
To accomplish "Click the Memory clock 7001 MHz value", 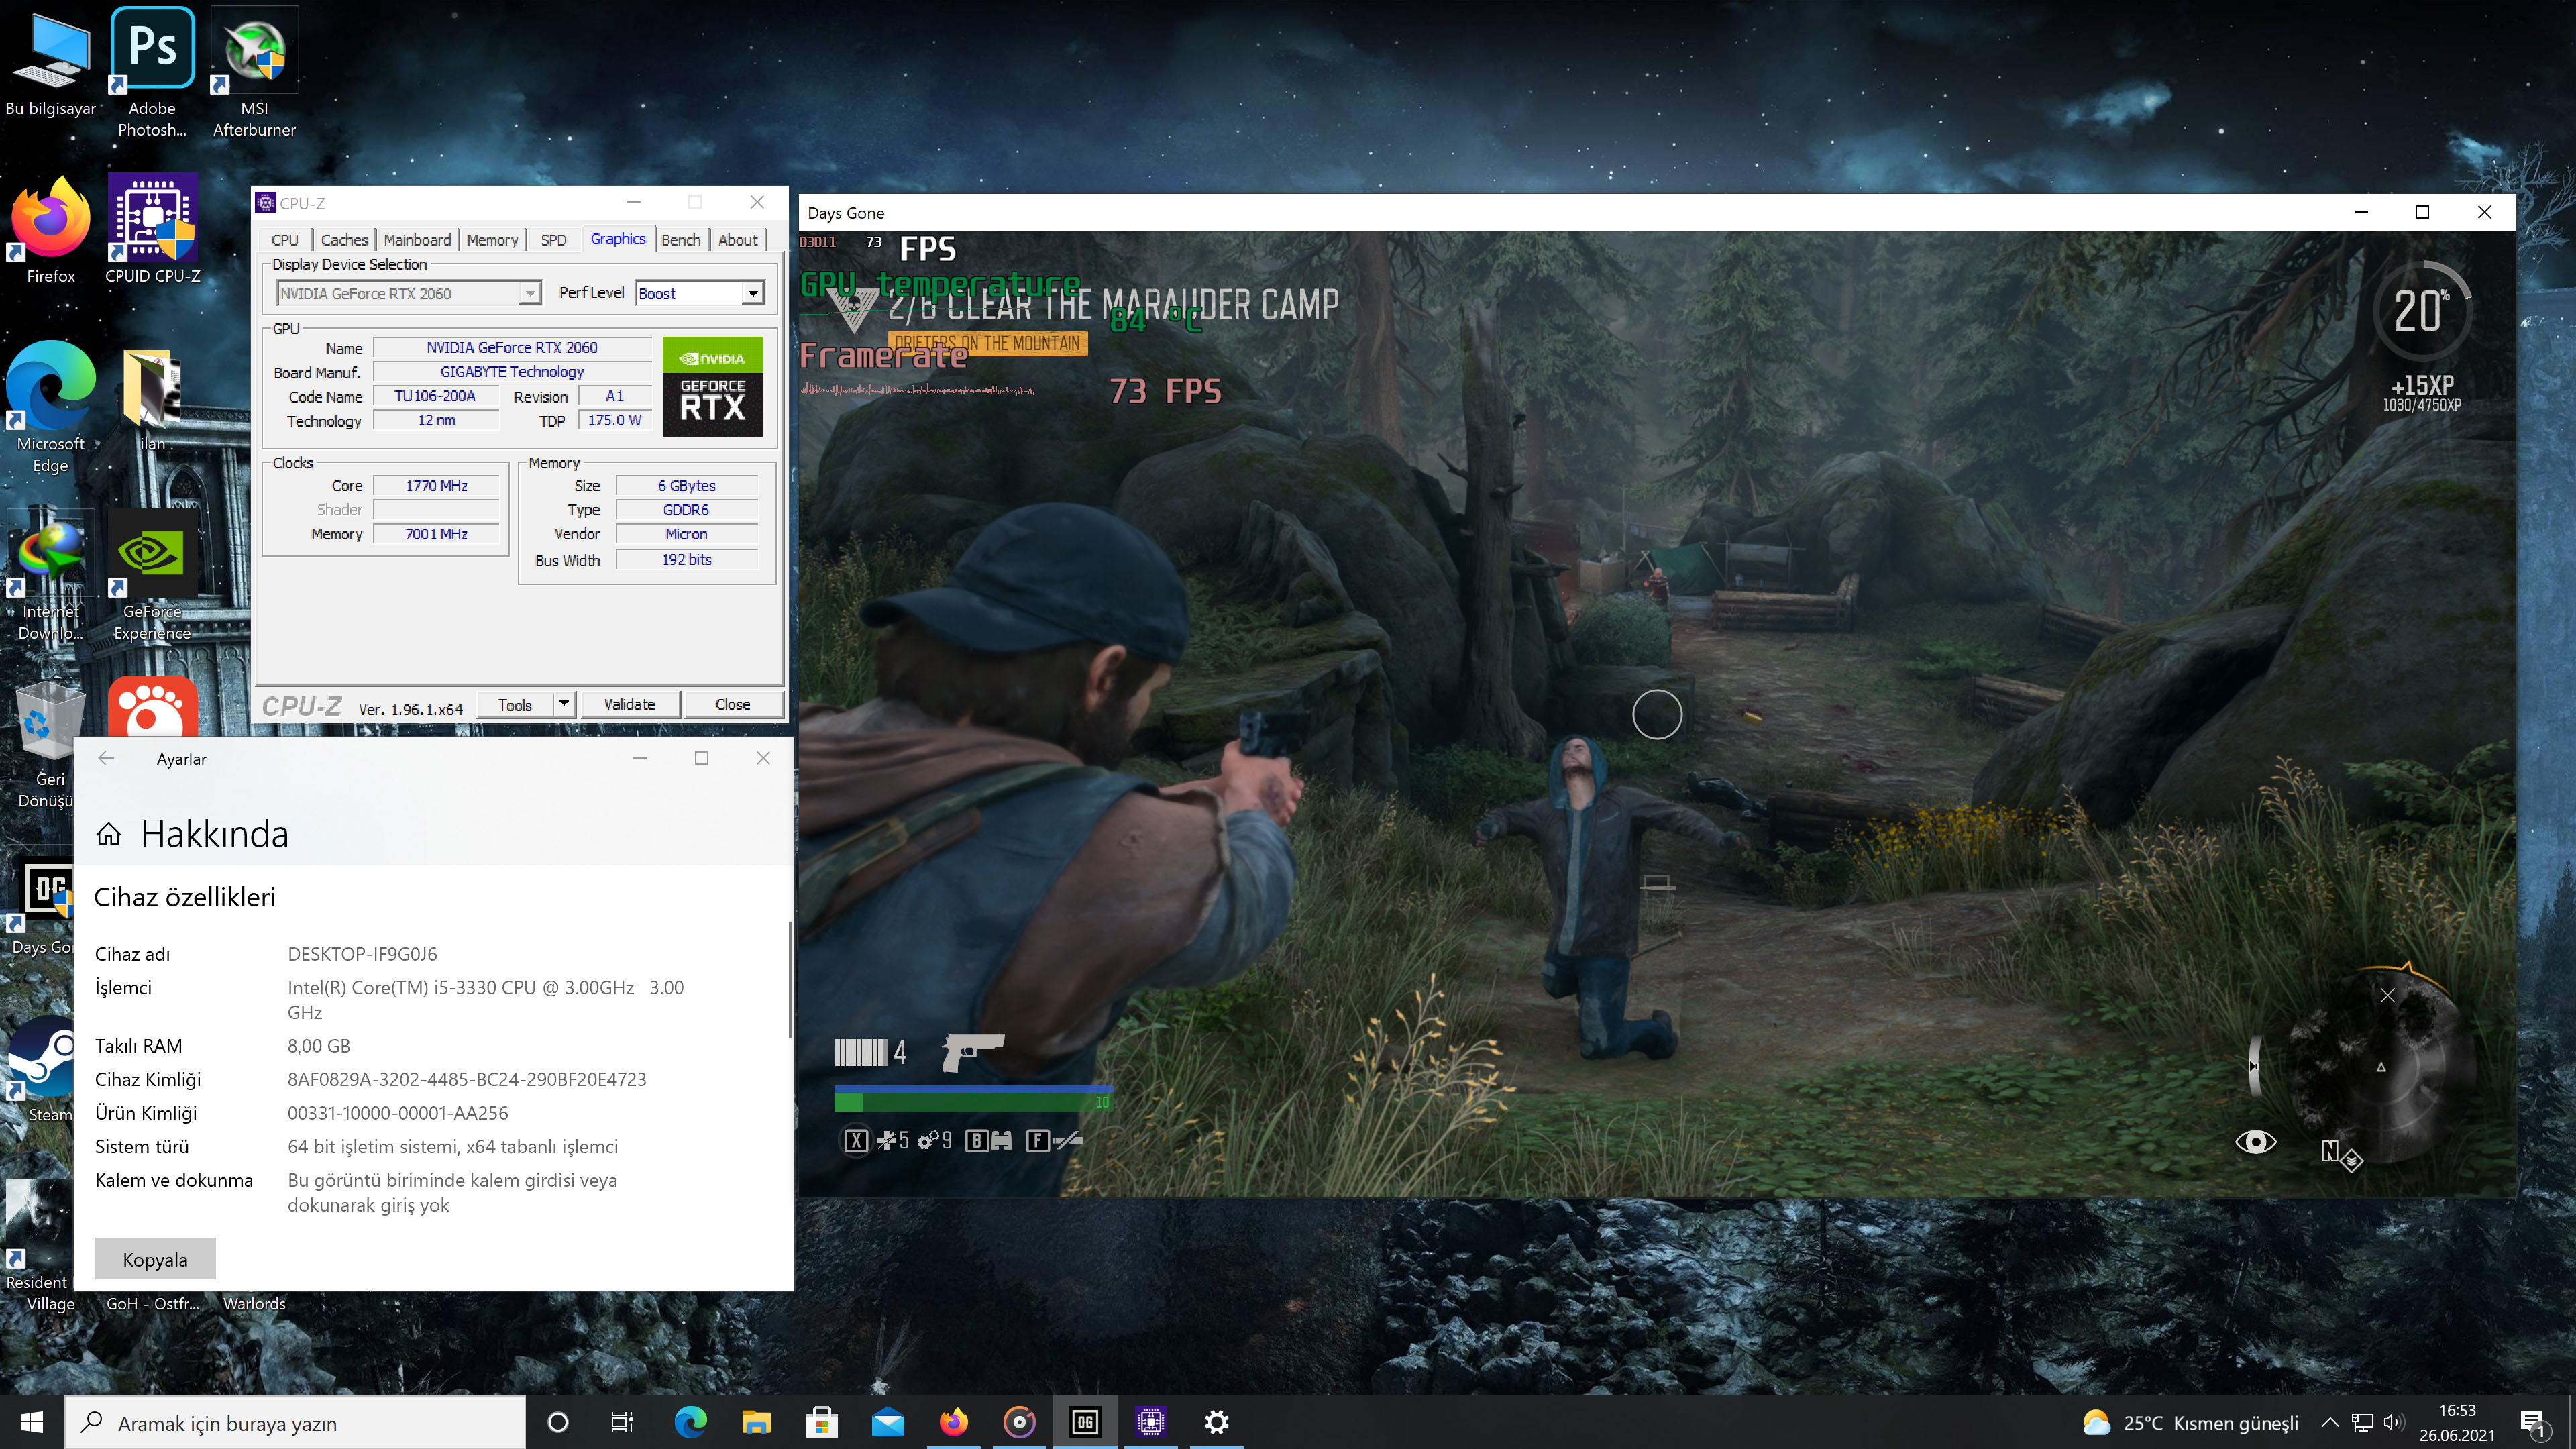I will (x=436, y=534).
